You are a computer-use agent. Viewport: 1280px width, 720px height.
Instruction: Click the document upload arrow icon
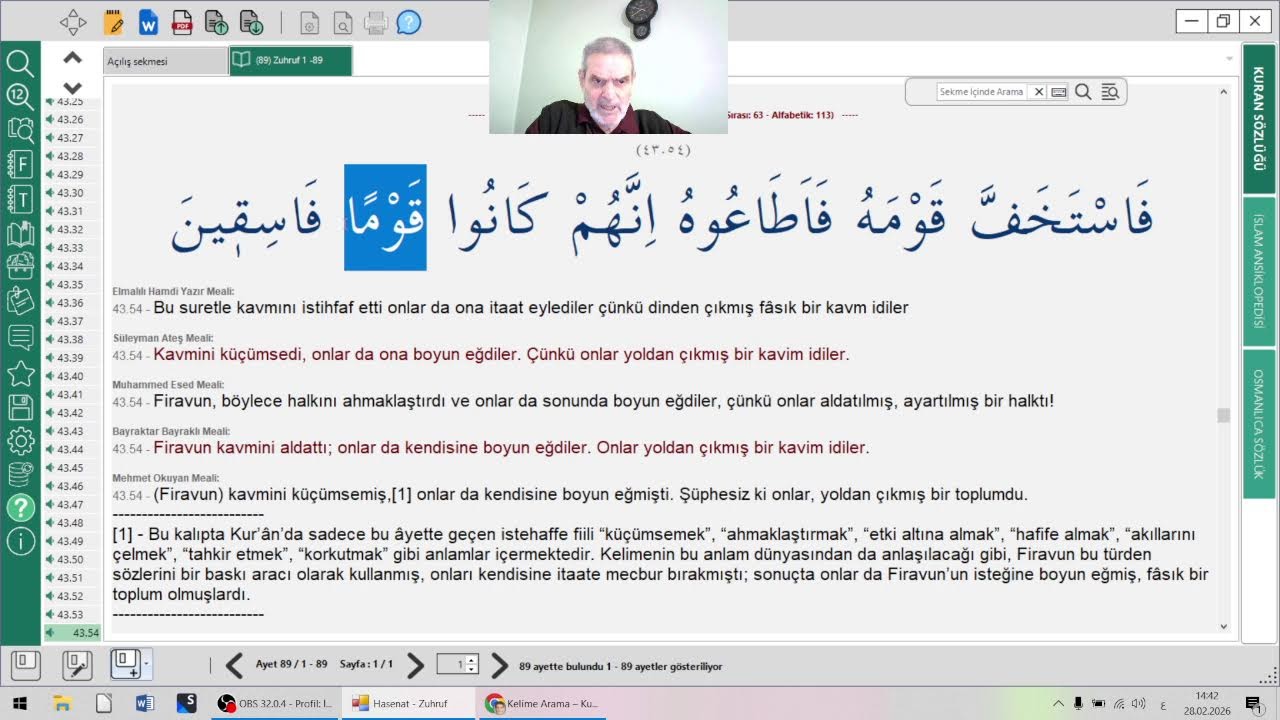(216, 22)
